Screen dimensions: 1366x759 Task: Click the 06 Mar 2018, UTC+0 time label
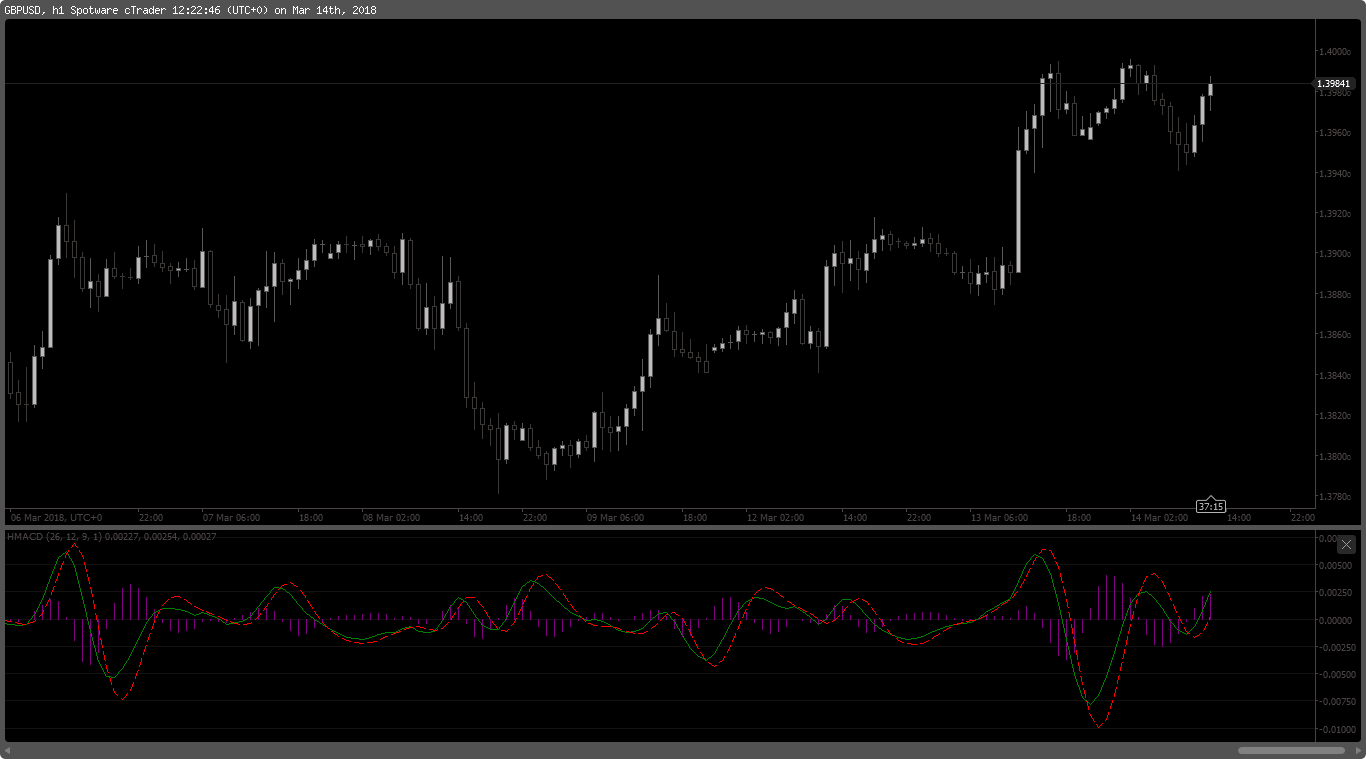click(56, 518)
